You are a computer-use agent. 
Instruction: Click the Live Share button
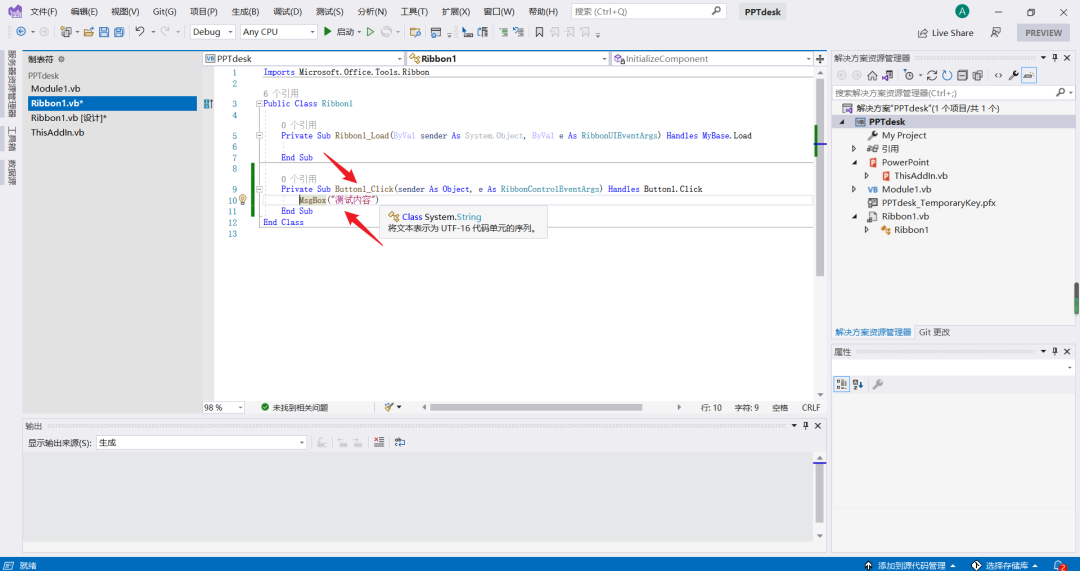[946, 32]
